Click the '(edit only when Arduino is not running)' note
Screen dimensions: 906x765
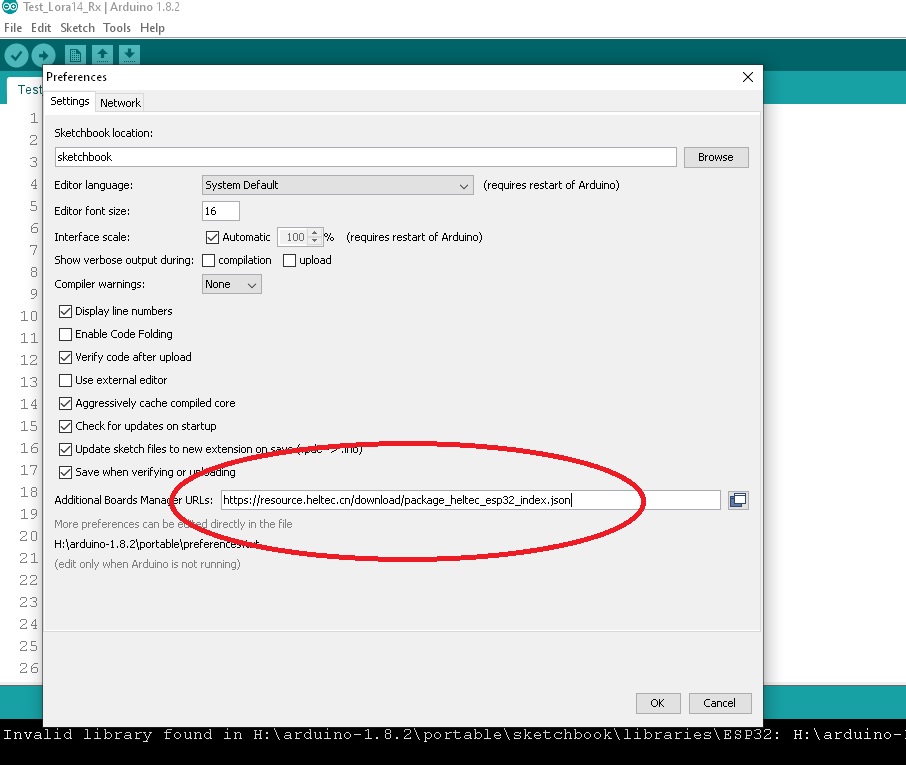(x=147, y=564)
